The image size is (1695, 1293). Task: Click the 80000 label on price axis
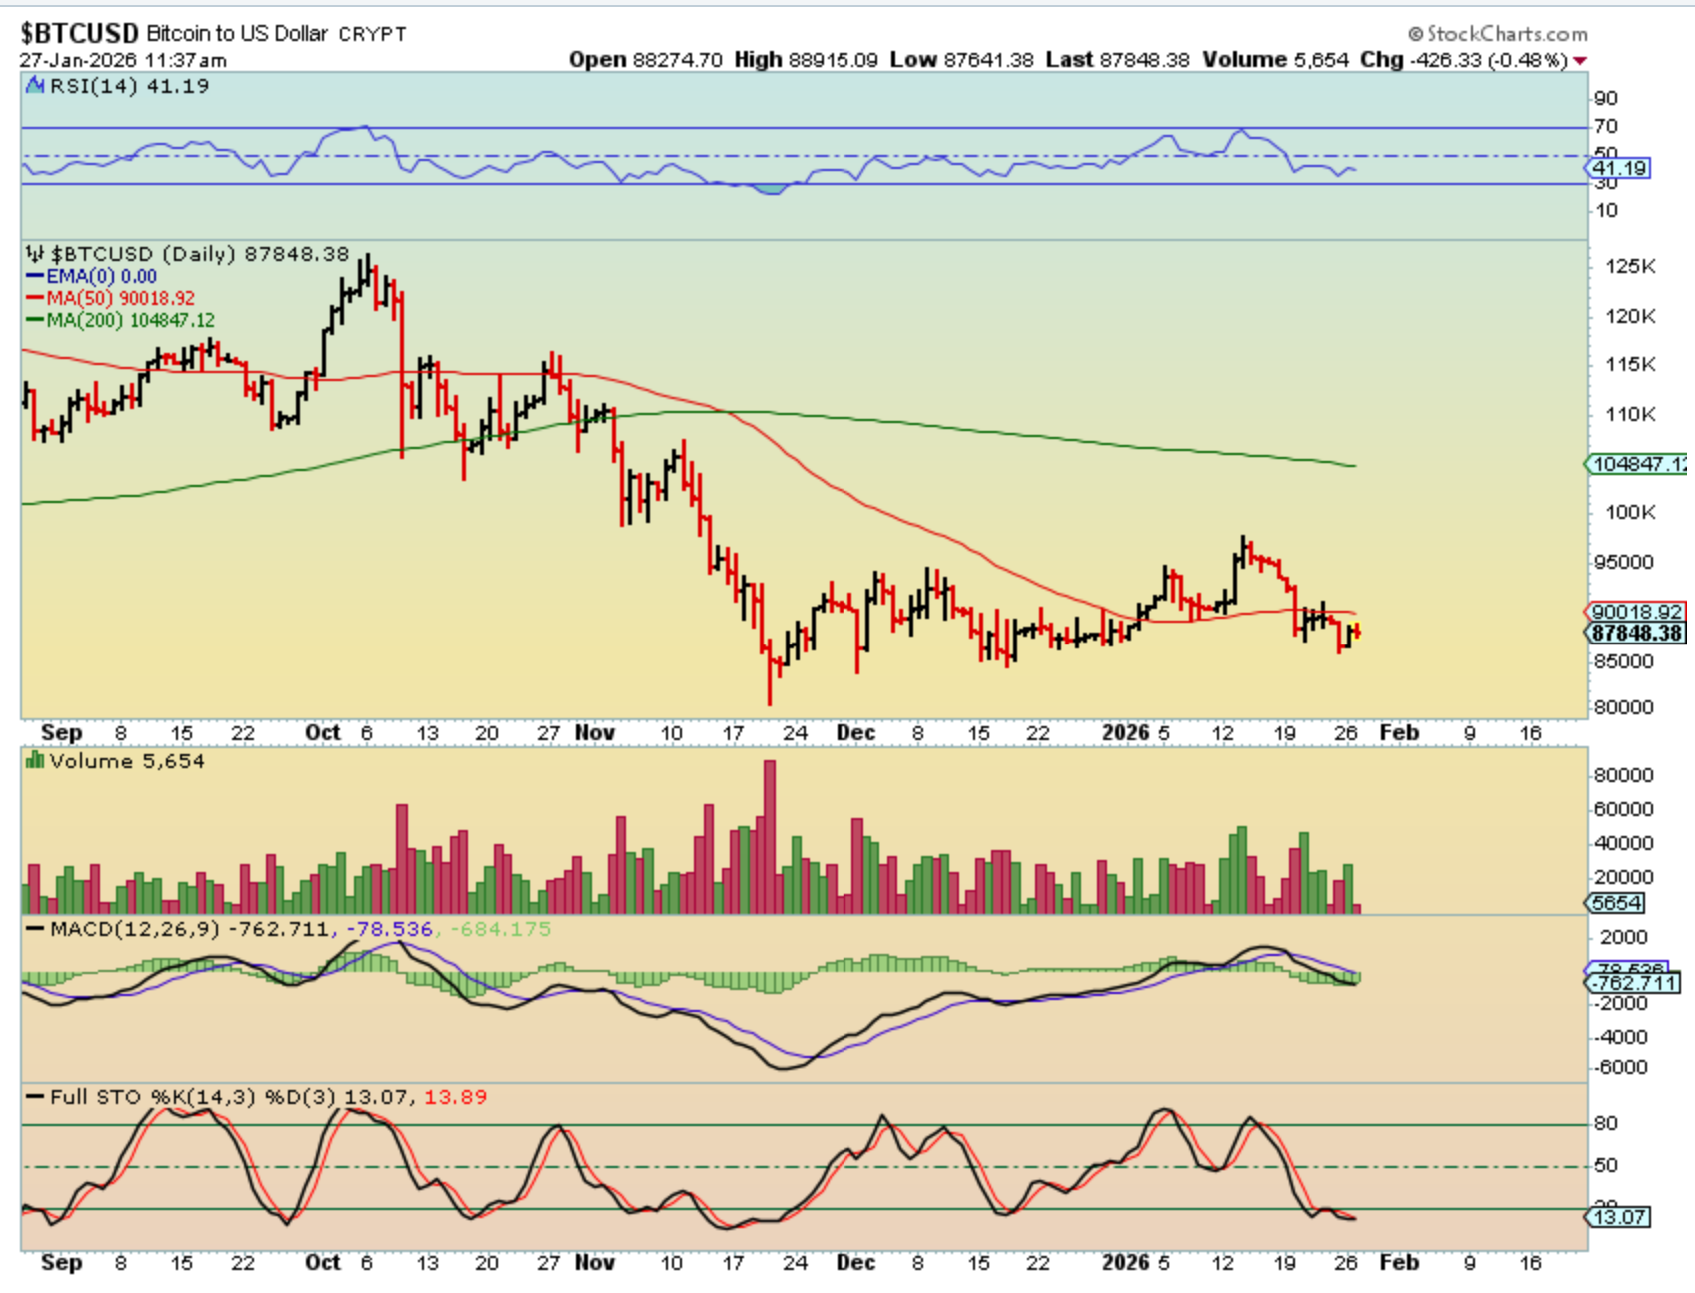coord(1623,707)
